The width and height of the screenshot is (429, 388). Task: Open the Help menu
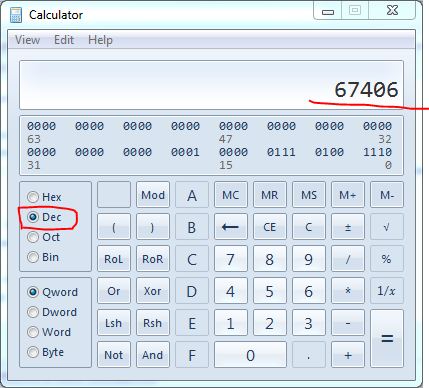tap(100, 40)
